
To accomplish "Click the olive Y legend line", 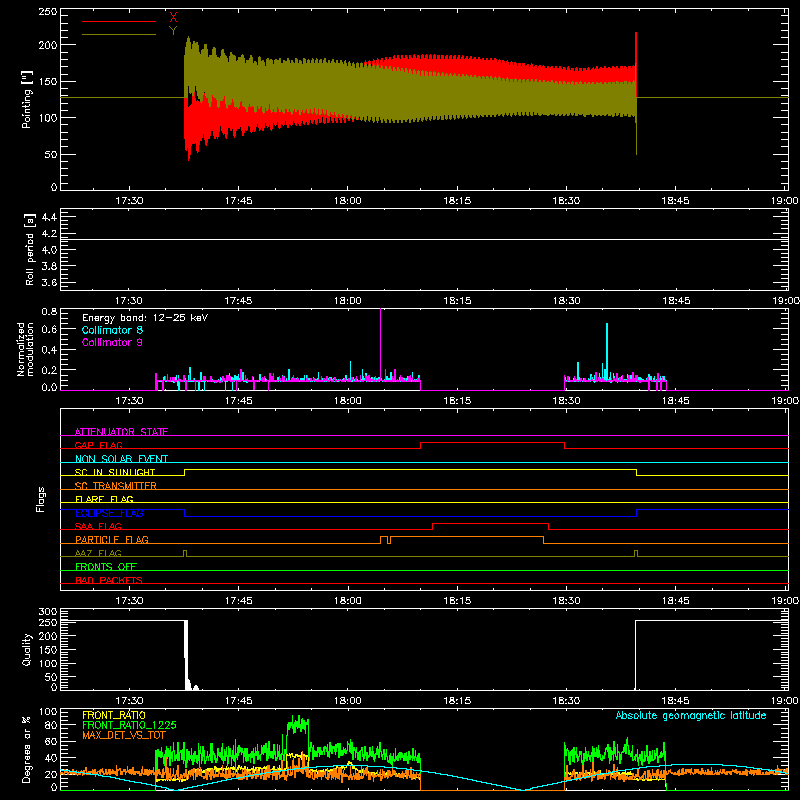I will coord(119,35).
